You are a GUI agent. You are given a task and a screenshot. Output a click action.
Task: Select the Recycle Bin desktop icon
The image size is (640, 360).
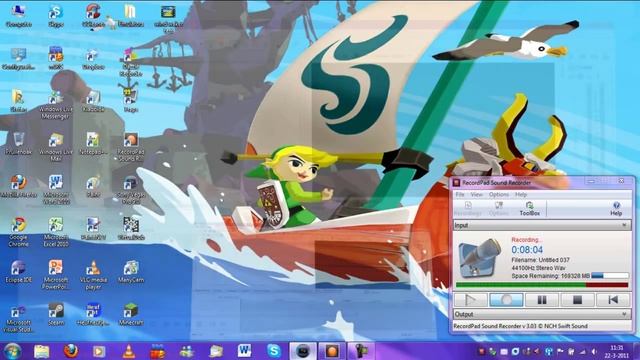point(18,144)
